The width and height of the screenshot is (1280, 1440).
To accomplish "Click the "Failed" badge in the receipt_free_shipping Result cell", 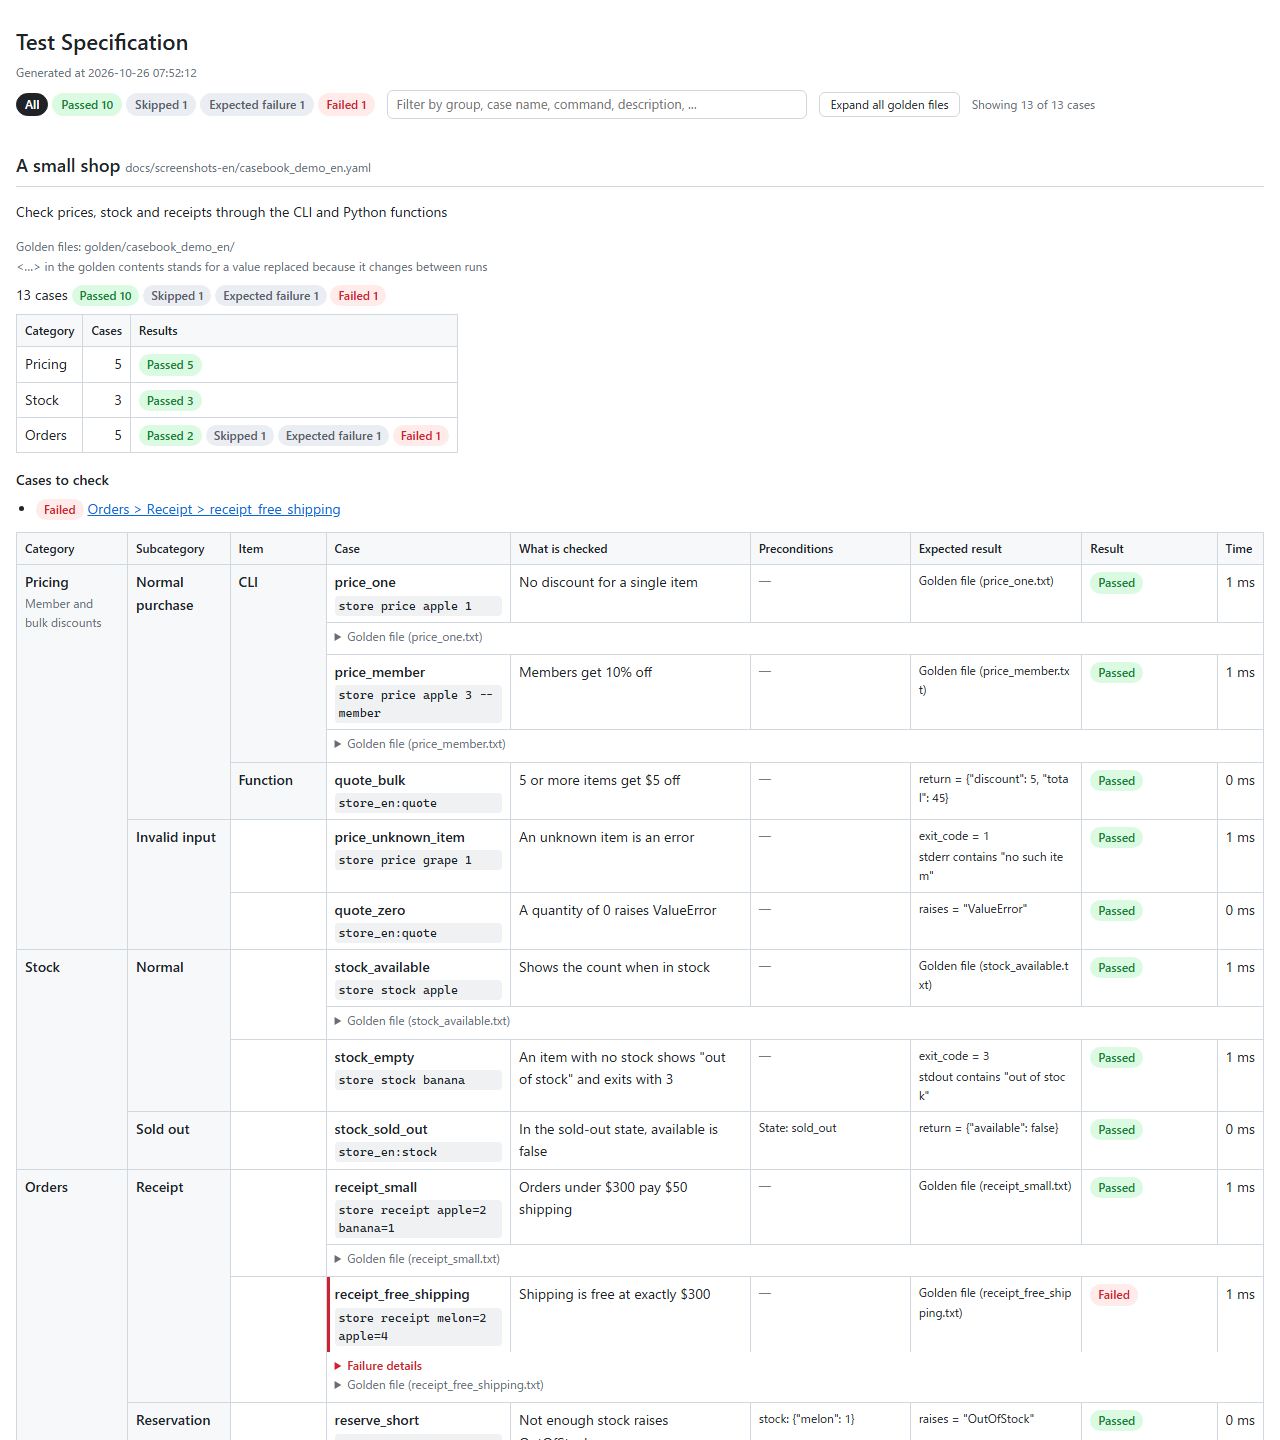I will (1114, 1295).
